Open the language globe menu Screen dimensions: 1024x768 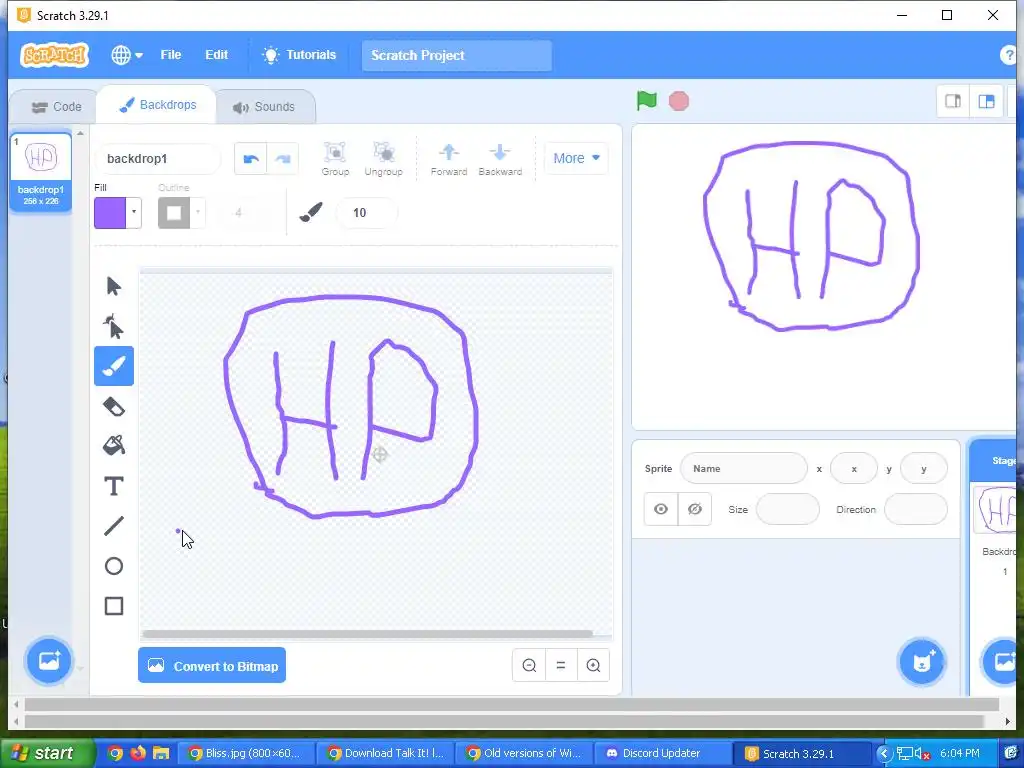point(127,55)
